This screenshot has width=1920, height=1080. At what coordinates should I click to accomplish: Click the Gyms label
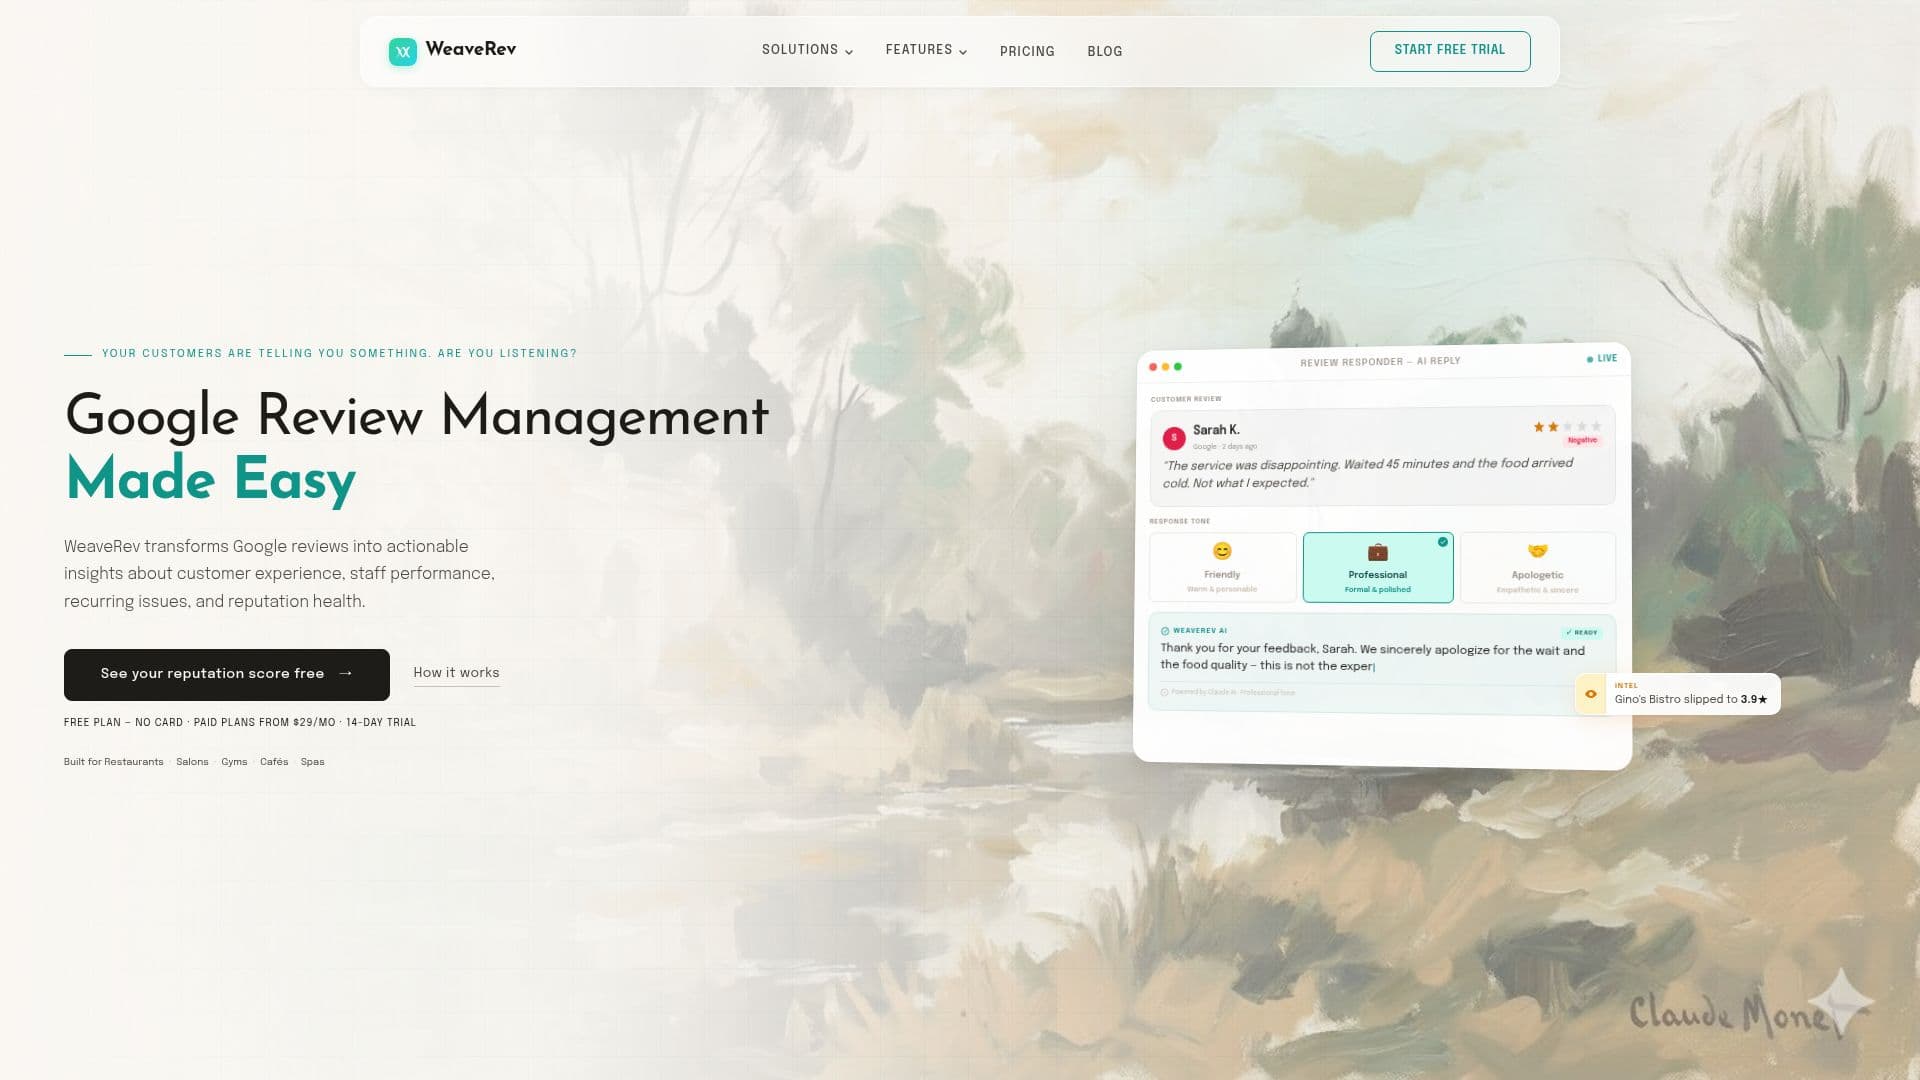click(x=234, y=762)
